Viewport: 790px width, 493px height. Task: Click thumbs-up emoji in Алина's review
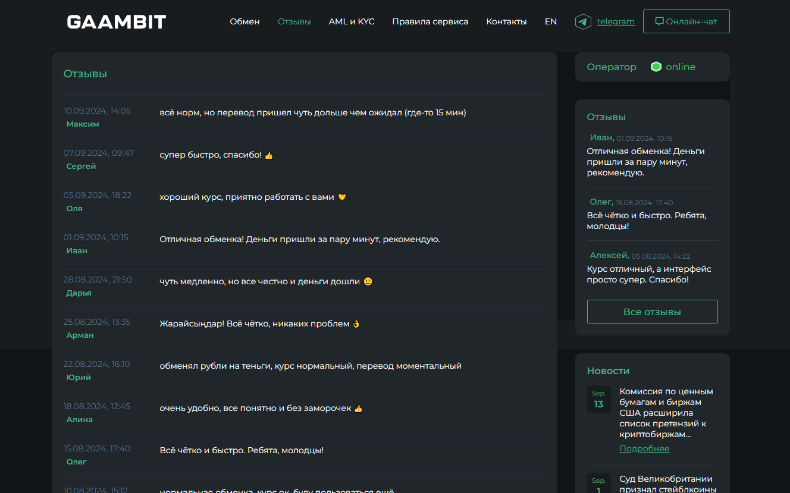coord(358,408)
